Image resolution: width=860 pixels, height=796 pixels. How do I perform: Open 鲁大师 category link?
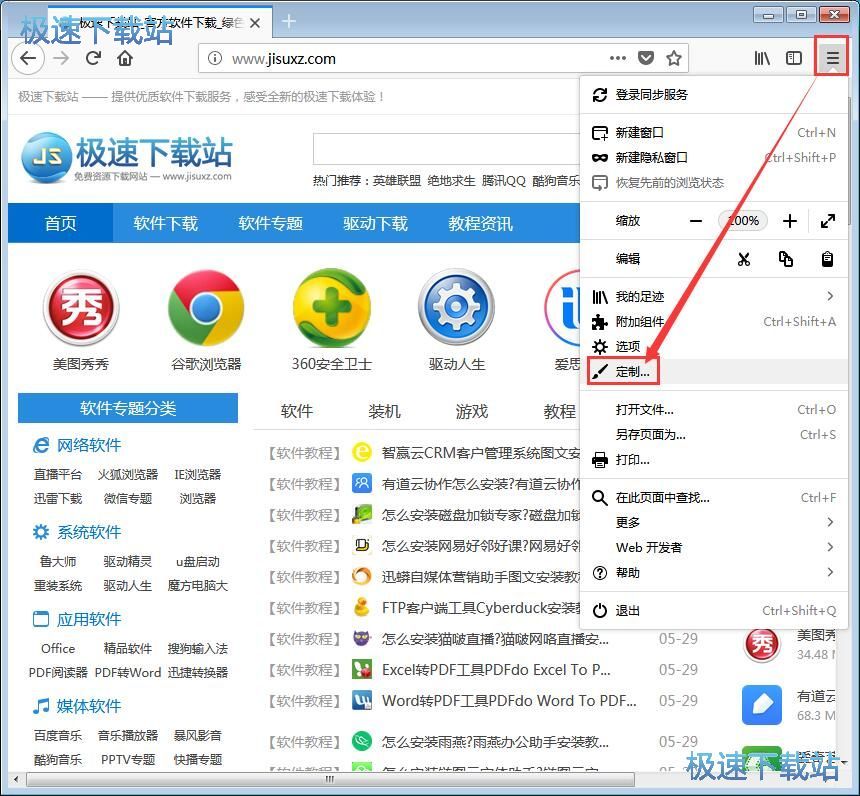pyautogui.click(x=58, y=561)
